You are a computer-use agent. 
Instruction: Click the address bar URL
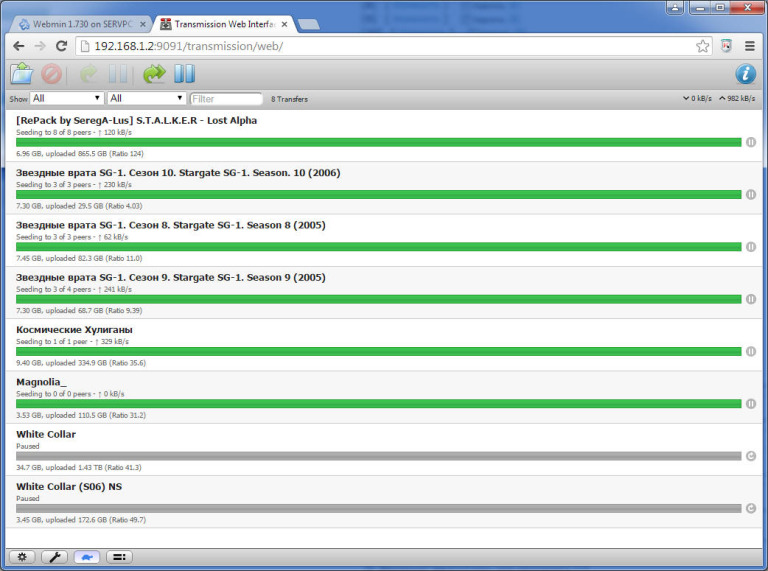189,46
